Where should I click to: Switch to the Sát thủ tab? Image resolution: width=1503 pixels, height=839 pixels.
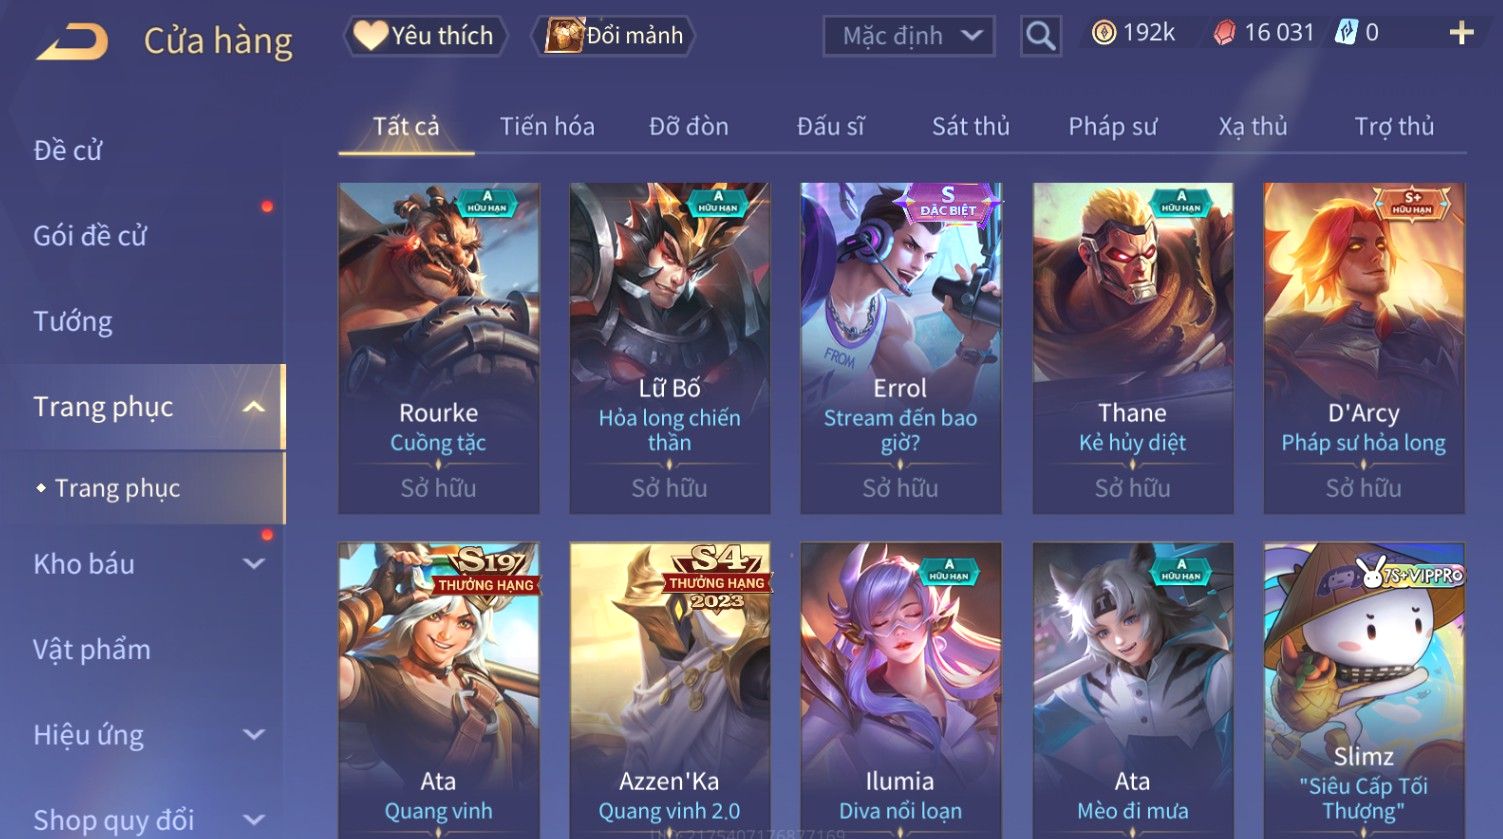coord(970,126)
